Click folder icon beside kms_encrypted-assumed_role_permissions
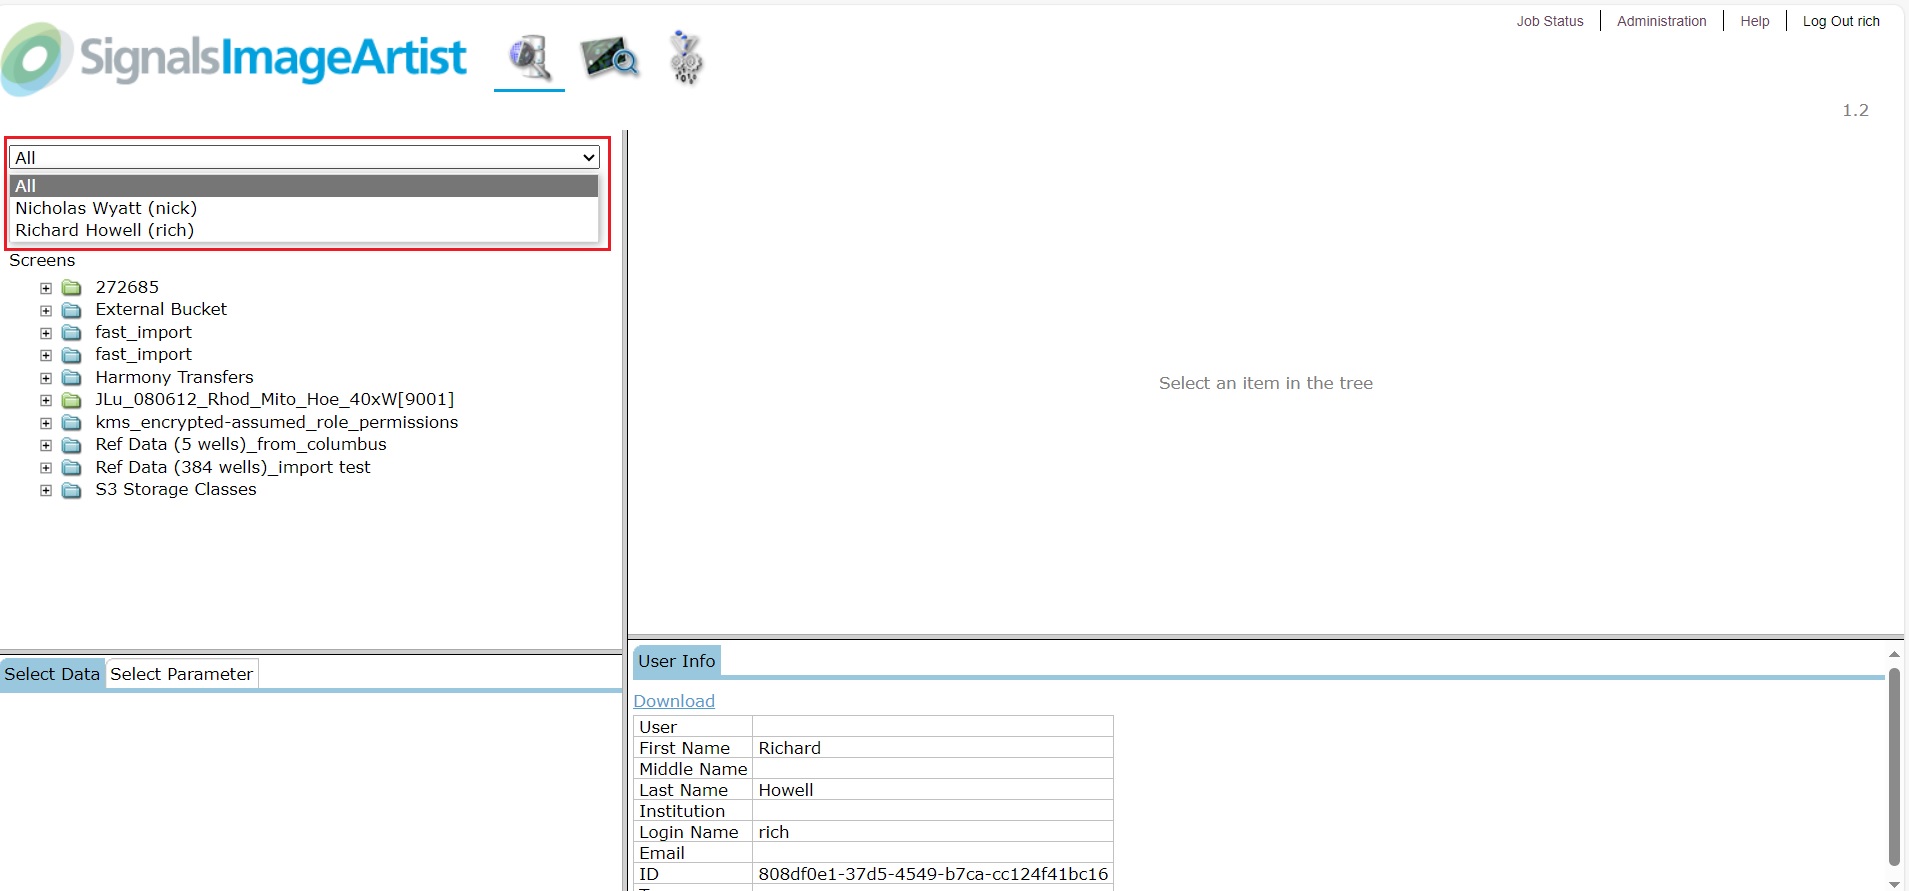The image size is (1909, 891). (72, 423)
